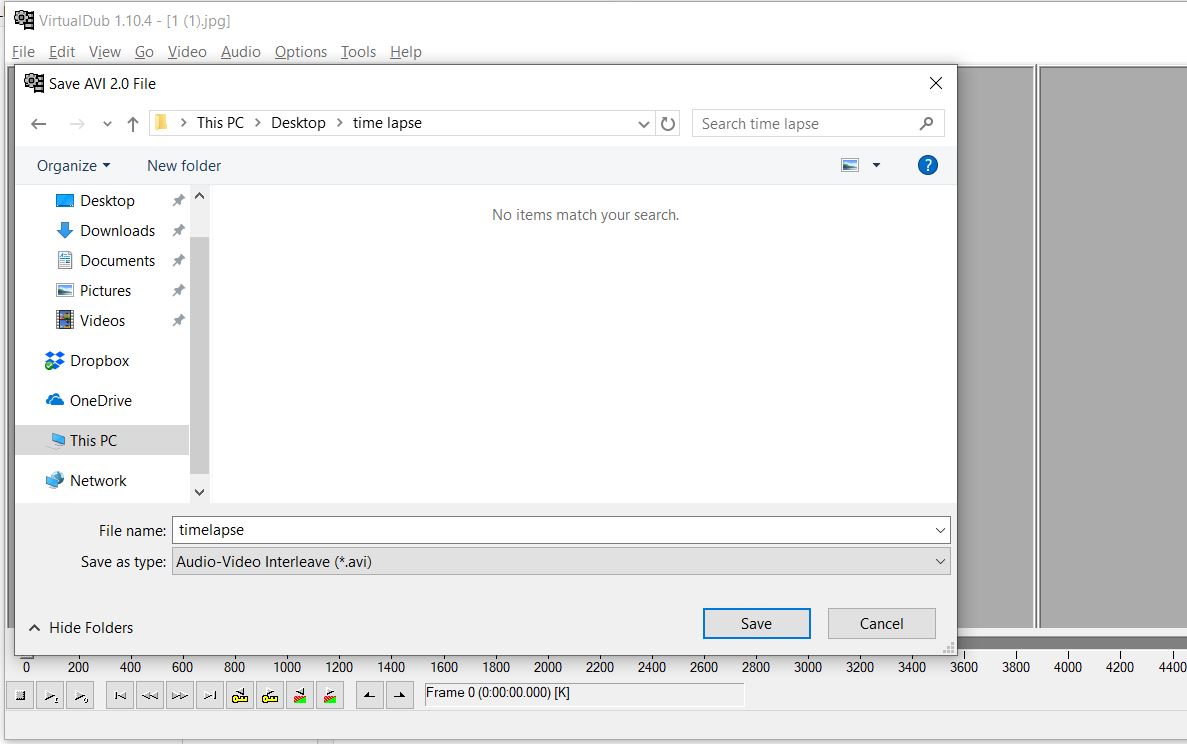Change view with the view icon button

850,165
